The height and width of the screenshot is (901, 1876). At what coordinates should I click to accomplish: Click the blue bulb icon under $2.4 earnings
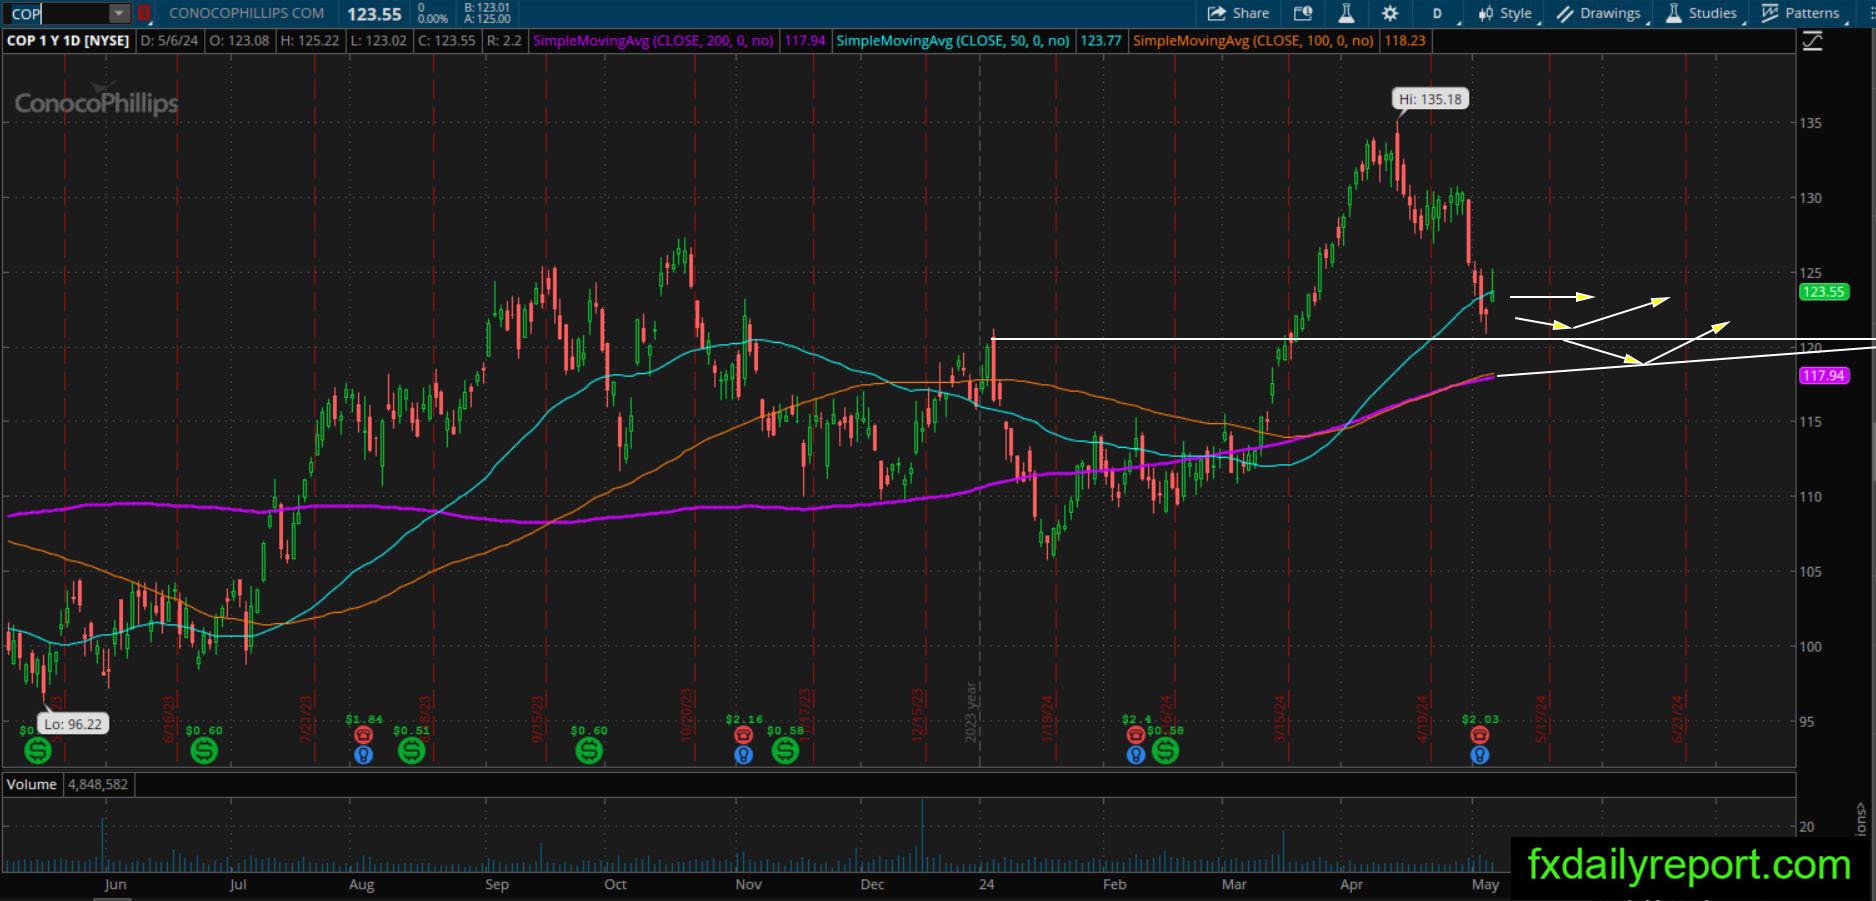(1135, 755)
